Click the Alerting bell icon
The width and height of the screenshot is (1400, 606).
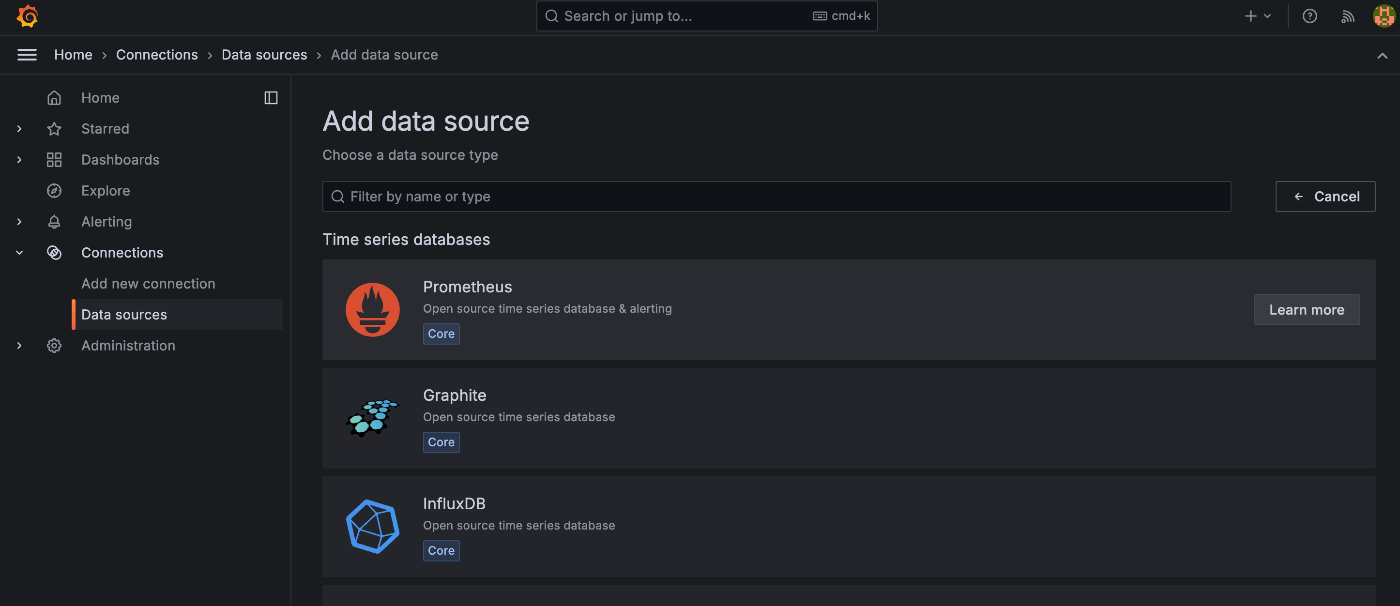pyautogui.click(x=54, y=222)
